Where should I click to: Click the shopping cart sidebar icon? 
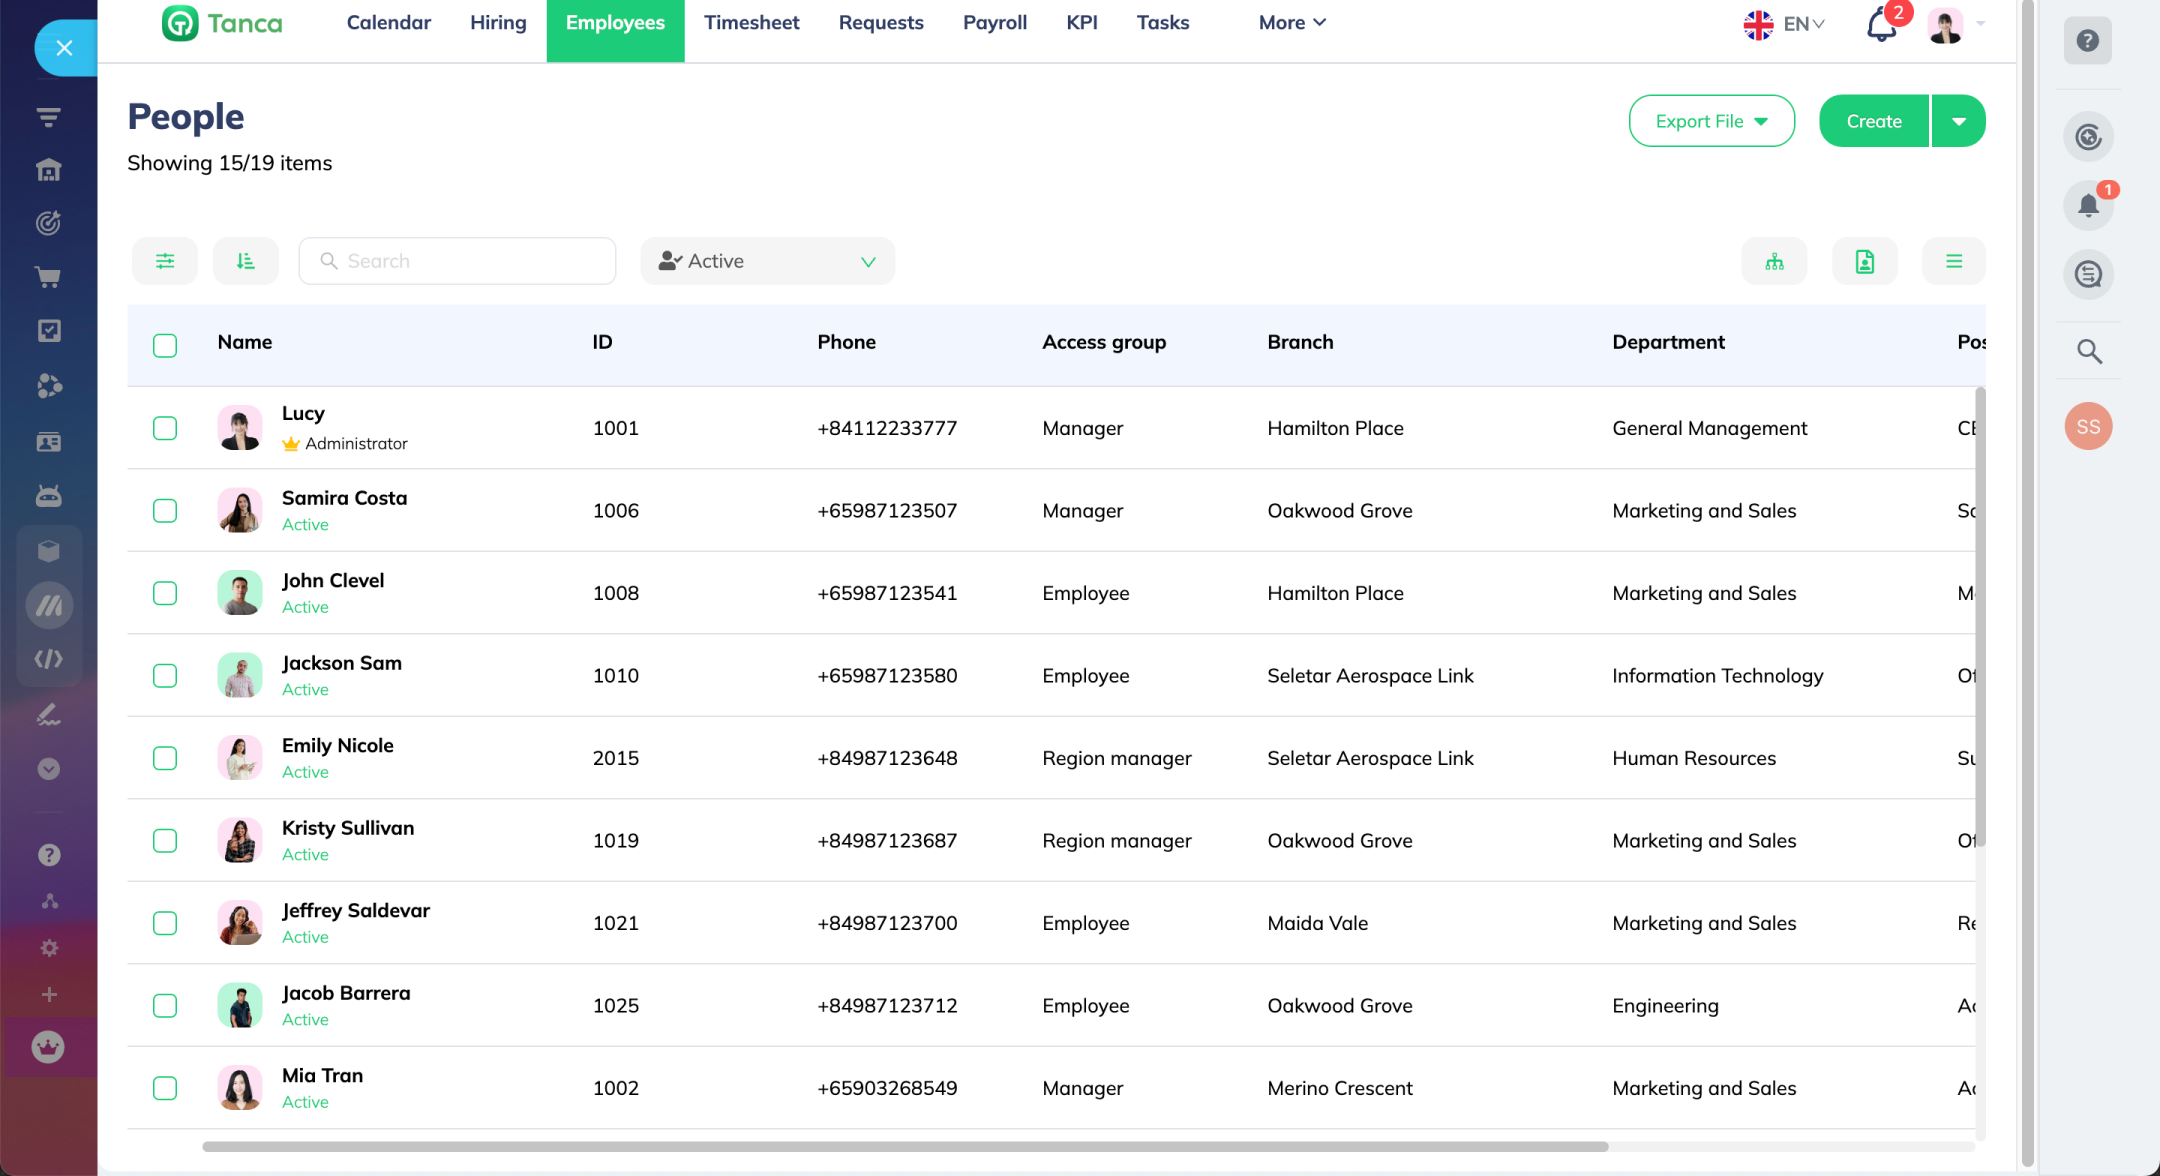48,277
